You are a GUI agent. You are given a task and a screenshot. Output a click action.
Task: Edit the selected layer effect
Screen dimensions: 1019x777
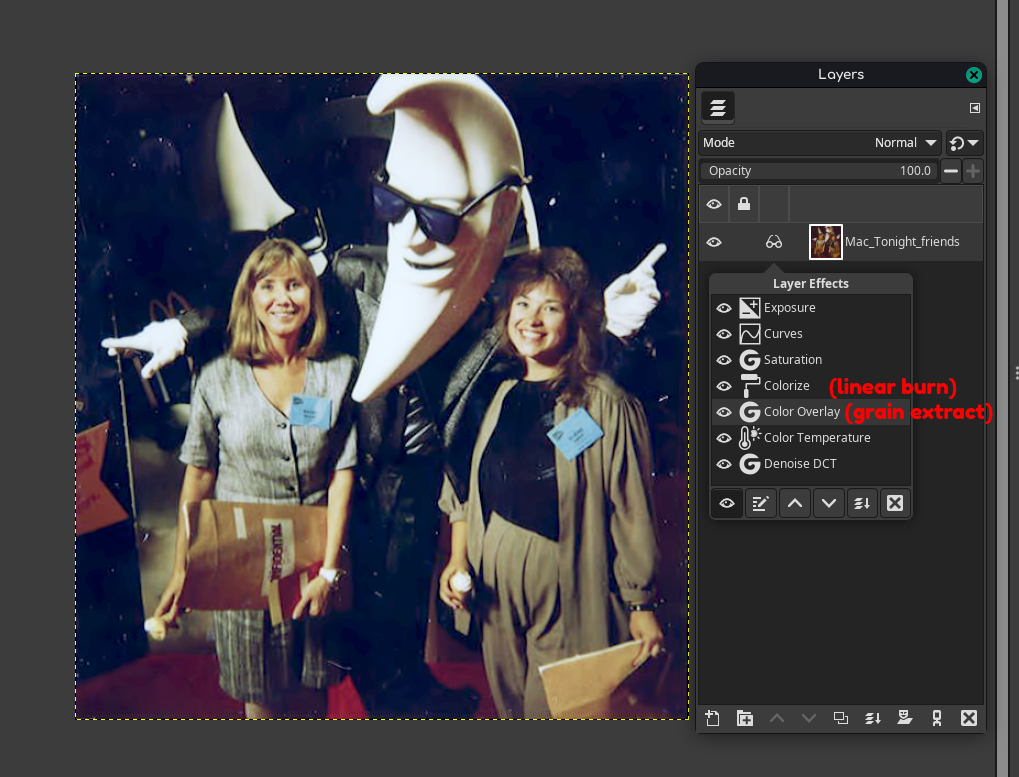point(760,503)
